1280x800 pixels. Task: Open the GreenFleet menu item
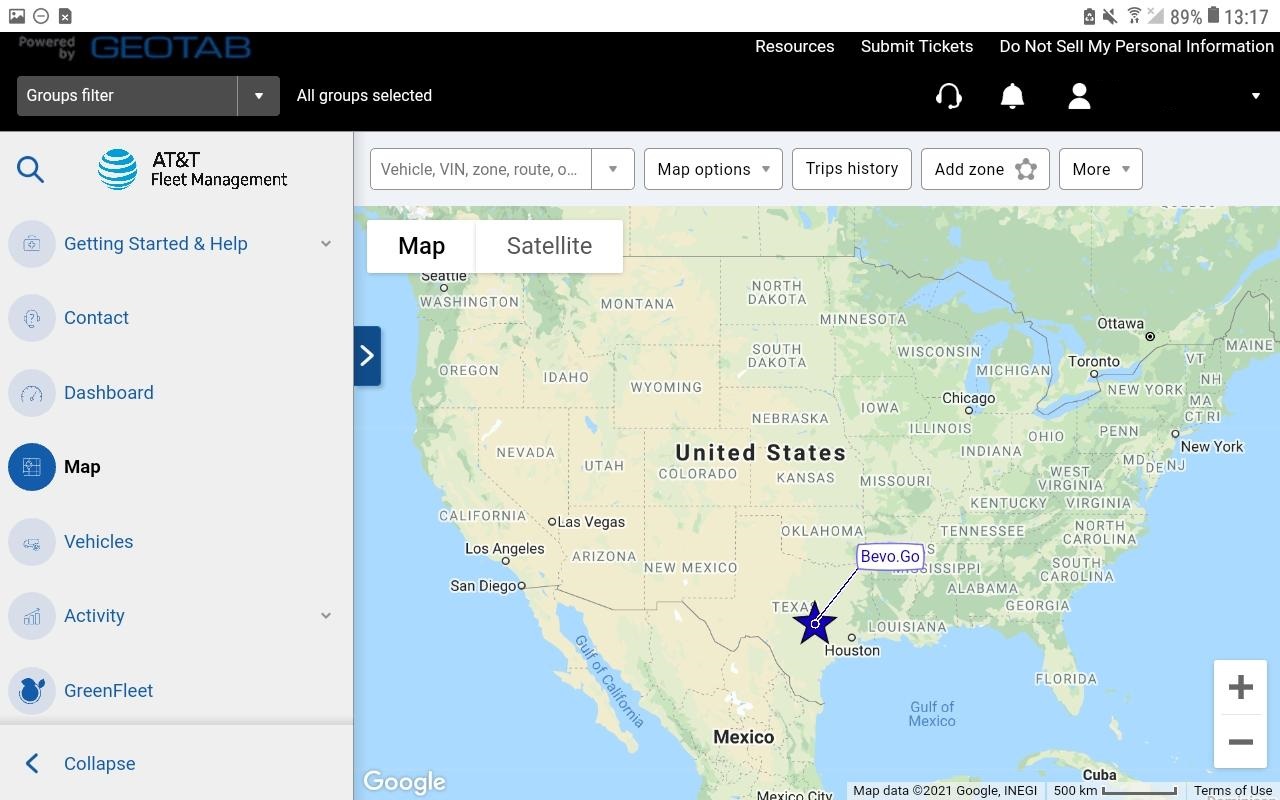pos(108,691)
